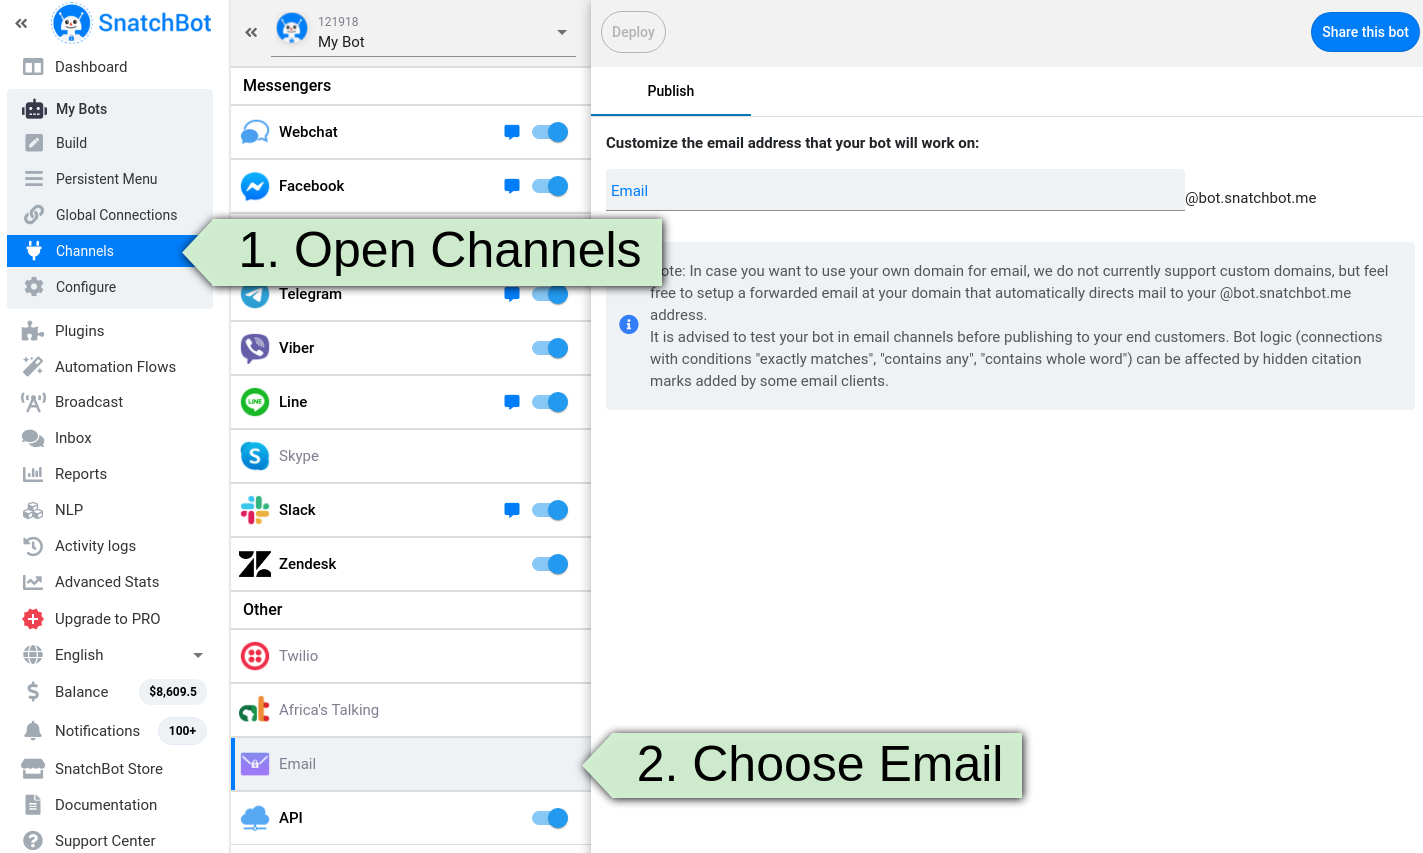Viewport: 1423px width, 853px height.
Task: Click the $8,609.5 balance badge
Action: coord(173,692)
